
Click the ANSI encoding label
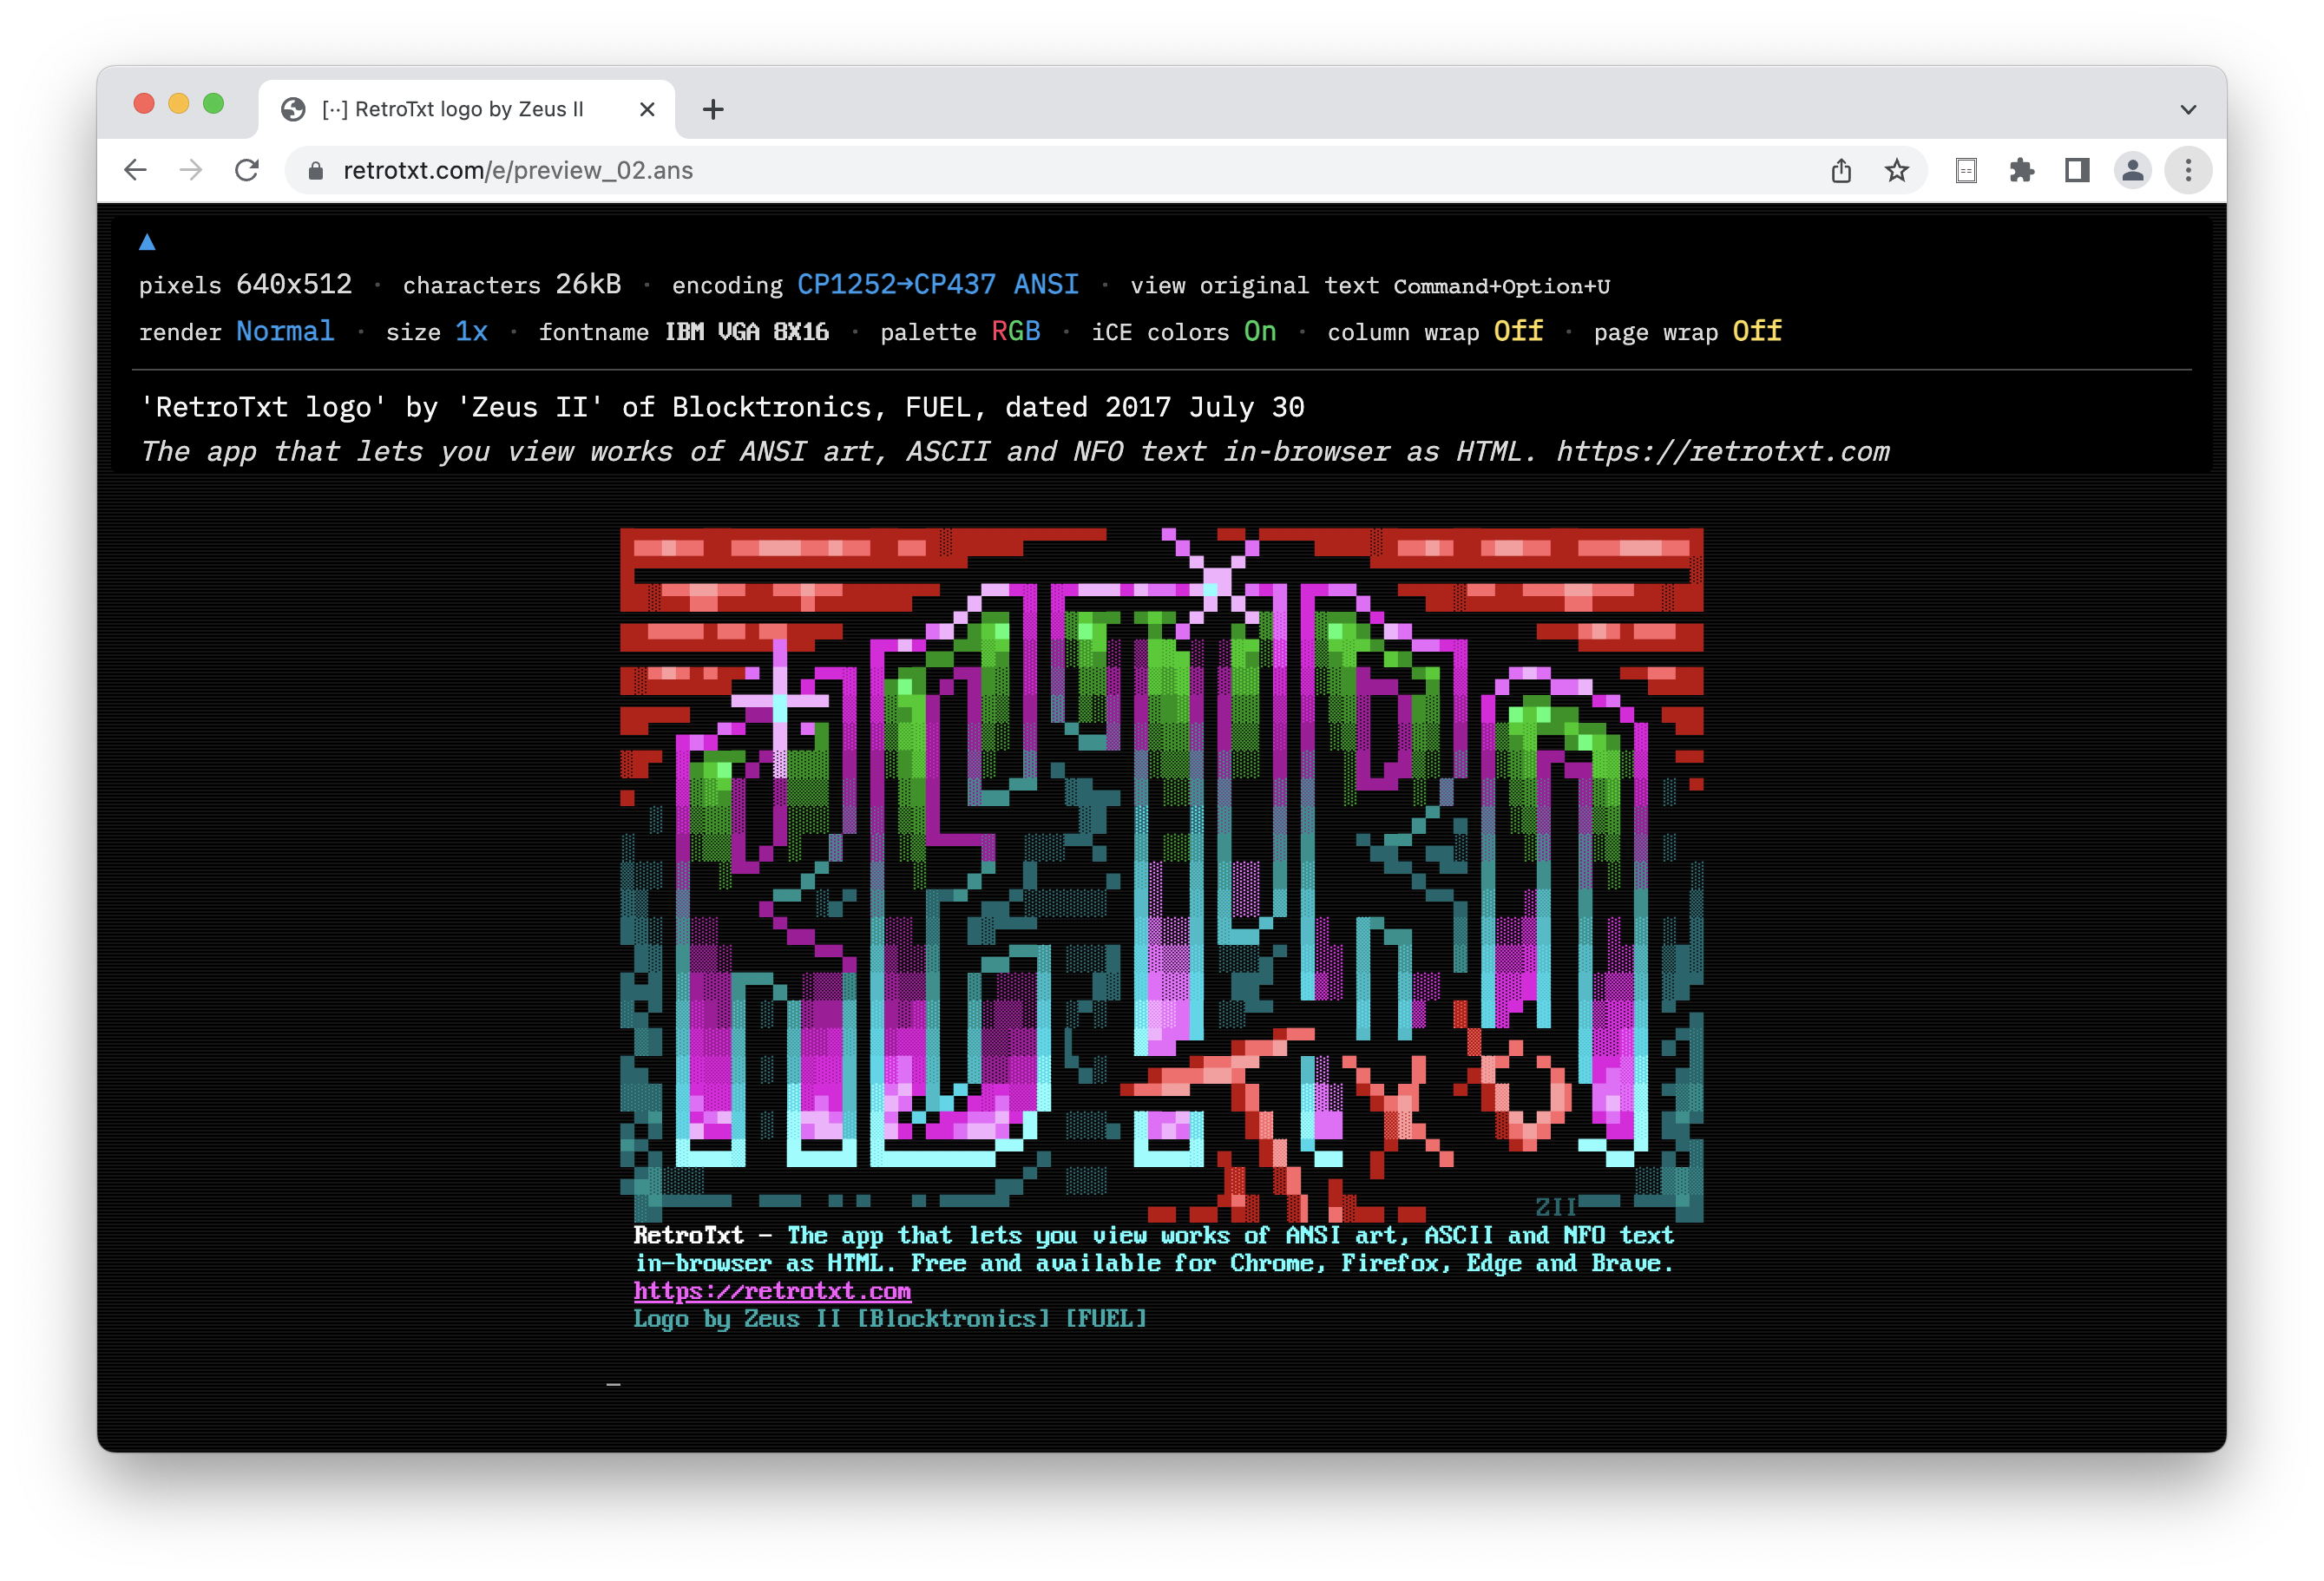1046,285
